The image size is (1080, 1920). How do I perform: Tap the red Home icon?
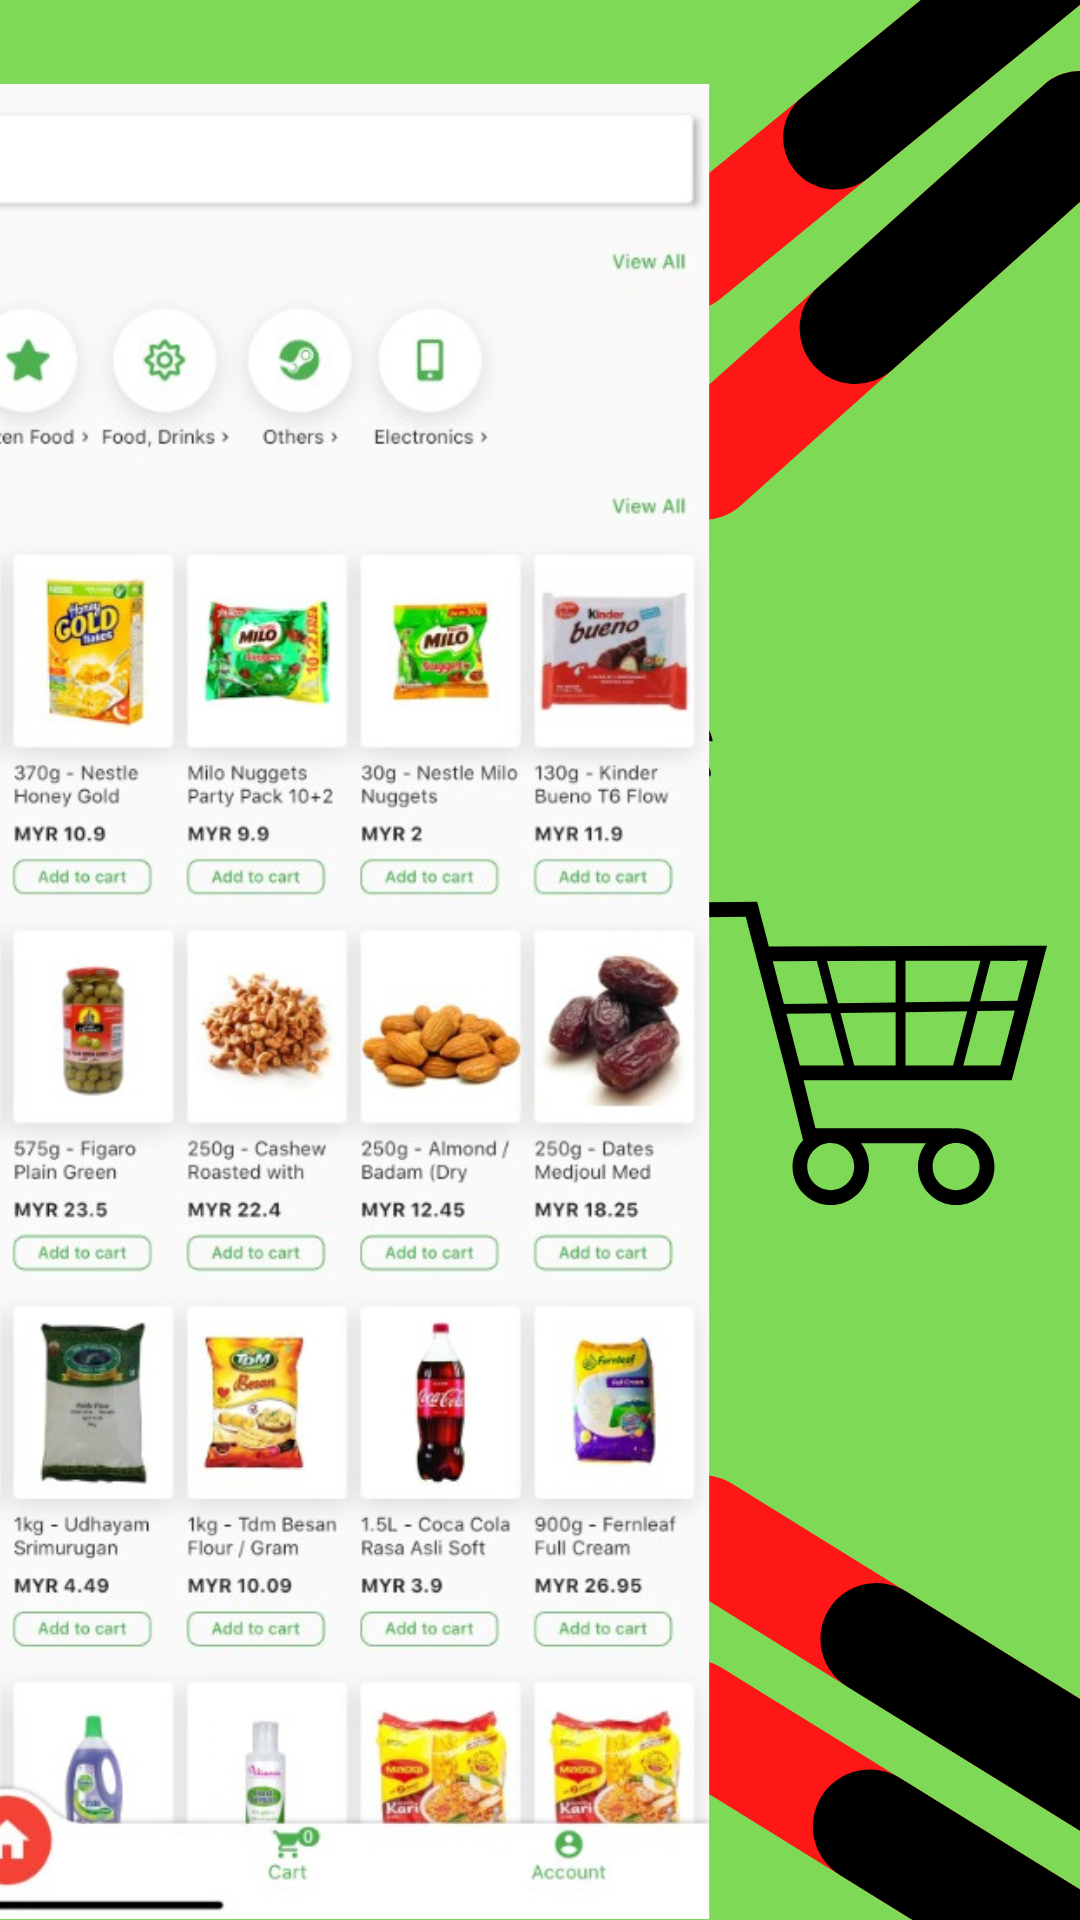[18, 1841]
